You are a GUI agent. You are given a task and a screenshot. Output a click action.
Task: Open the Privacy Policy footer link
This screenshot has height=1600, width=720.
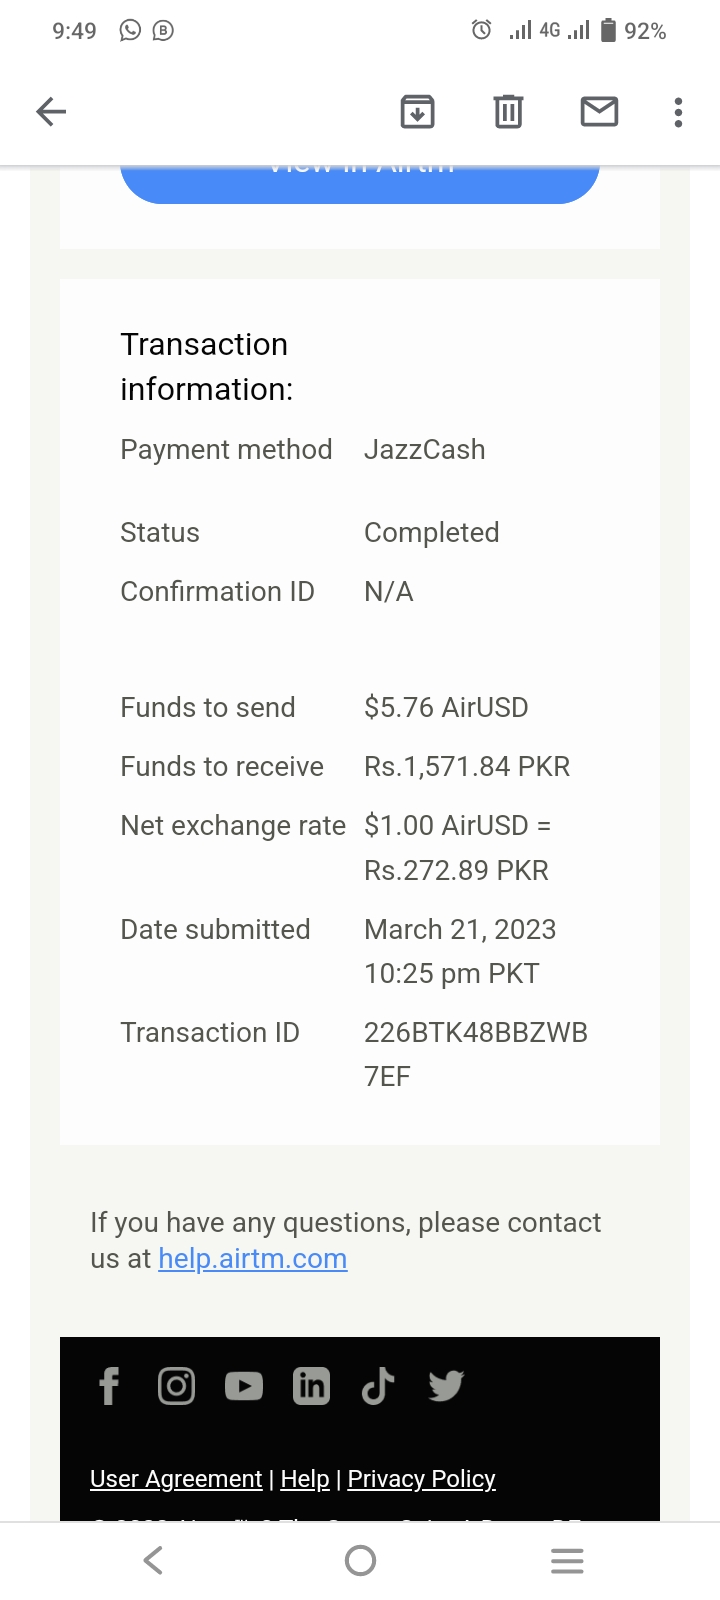click(421, 1478)
